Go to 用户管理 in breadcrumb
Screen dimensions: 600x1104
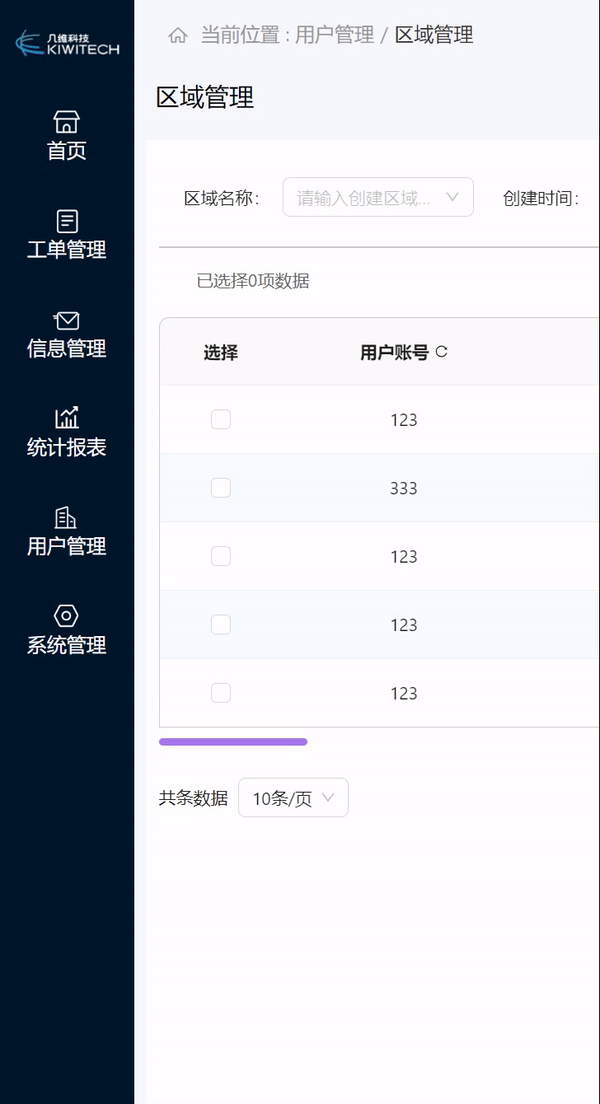point(334,34)
